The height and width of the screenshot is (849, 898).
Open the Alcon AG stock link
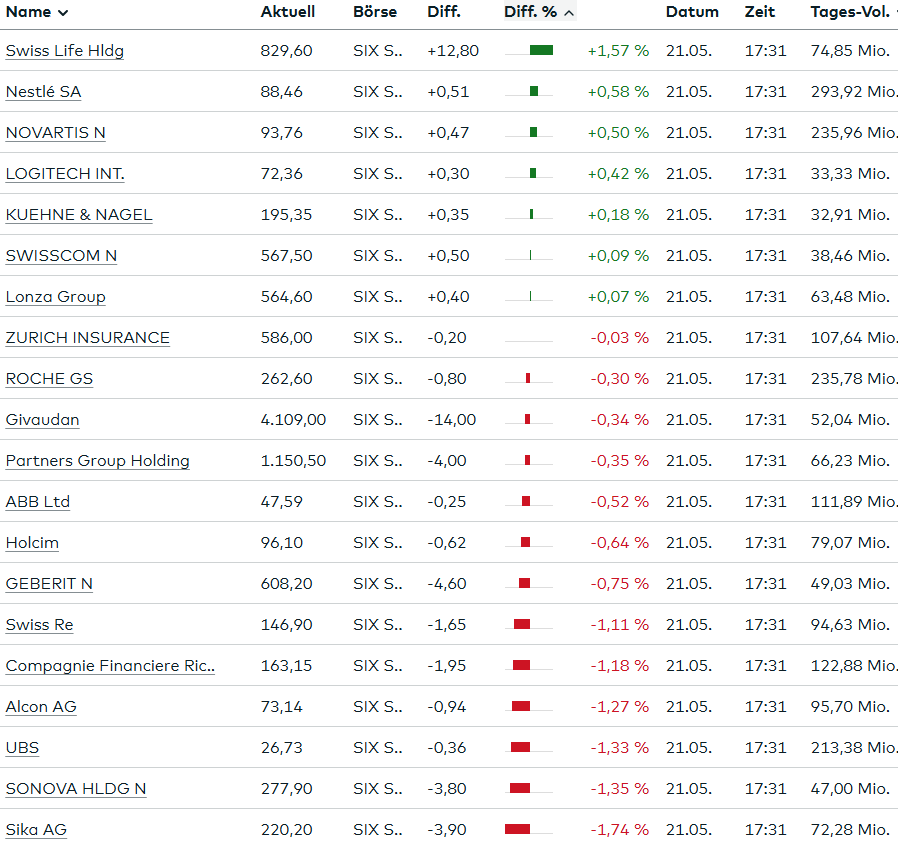click(x=41, y=707)
